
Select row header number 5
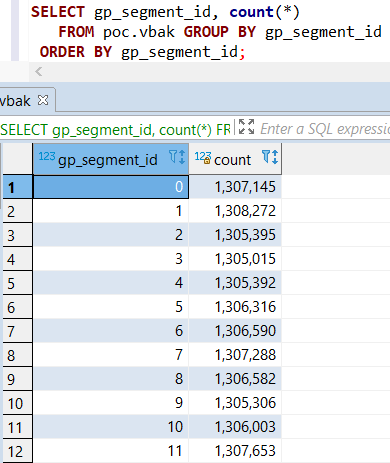click(x=17, y=283)
